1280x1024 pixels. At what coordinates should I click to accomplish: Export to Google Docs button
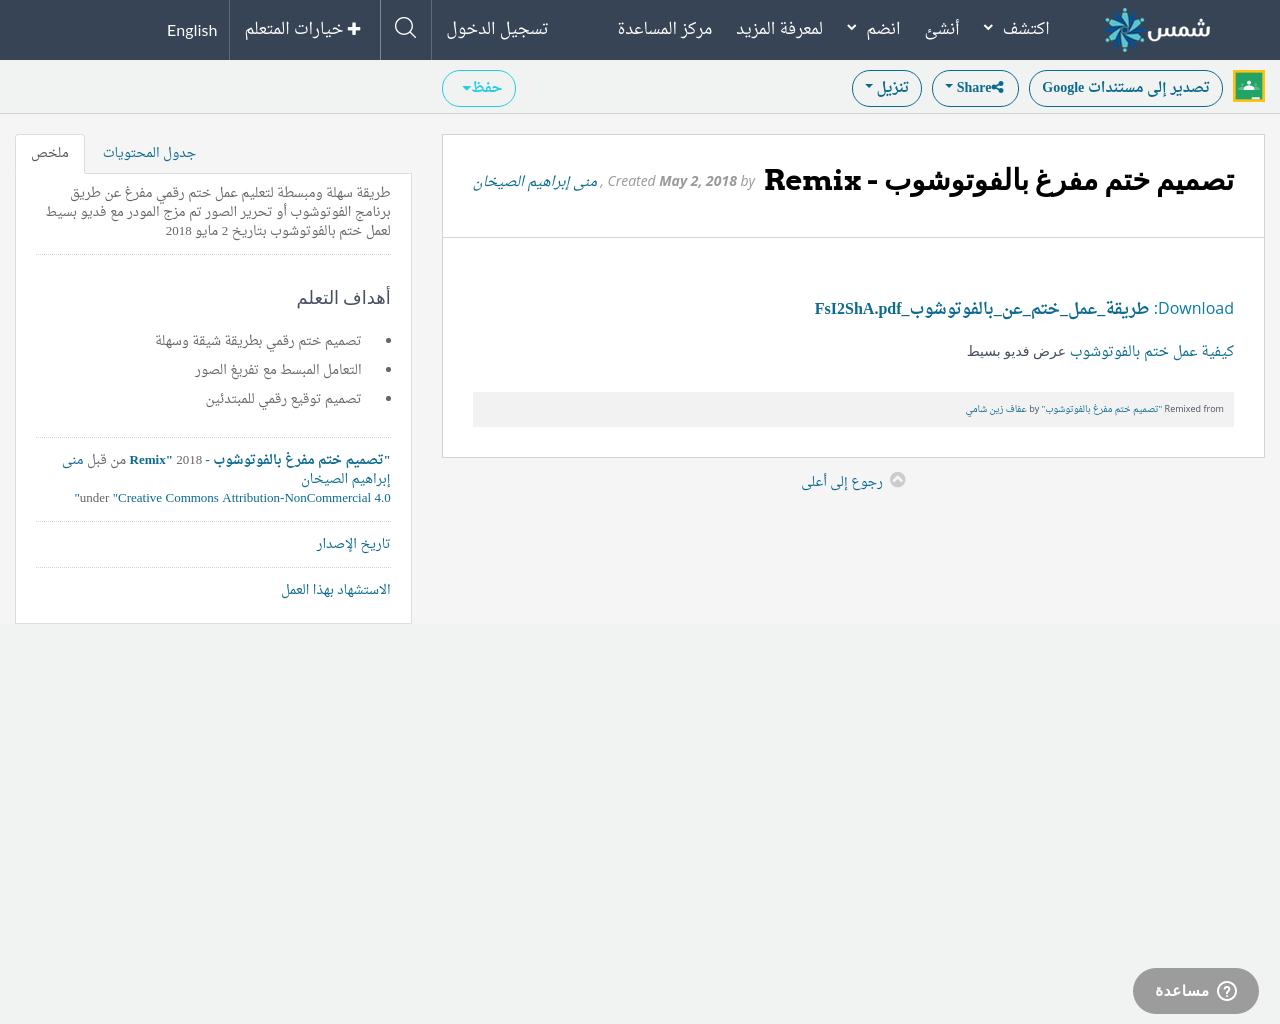point(1125,88)
